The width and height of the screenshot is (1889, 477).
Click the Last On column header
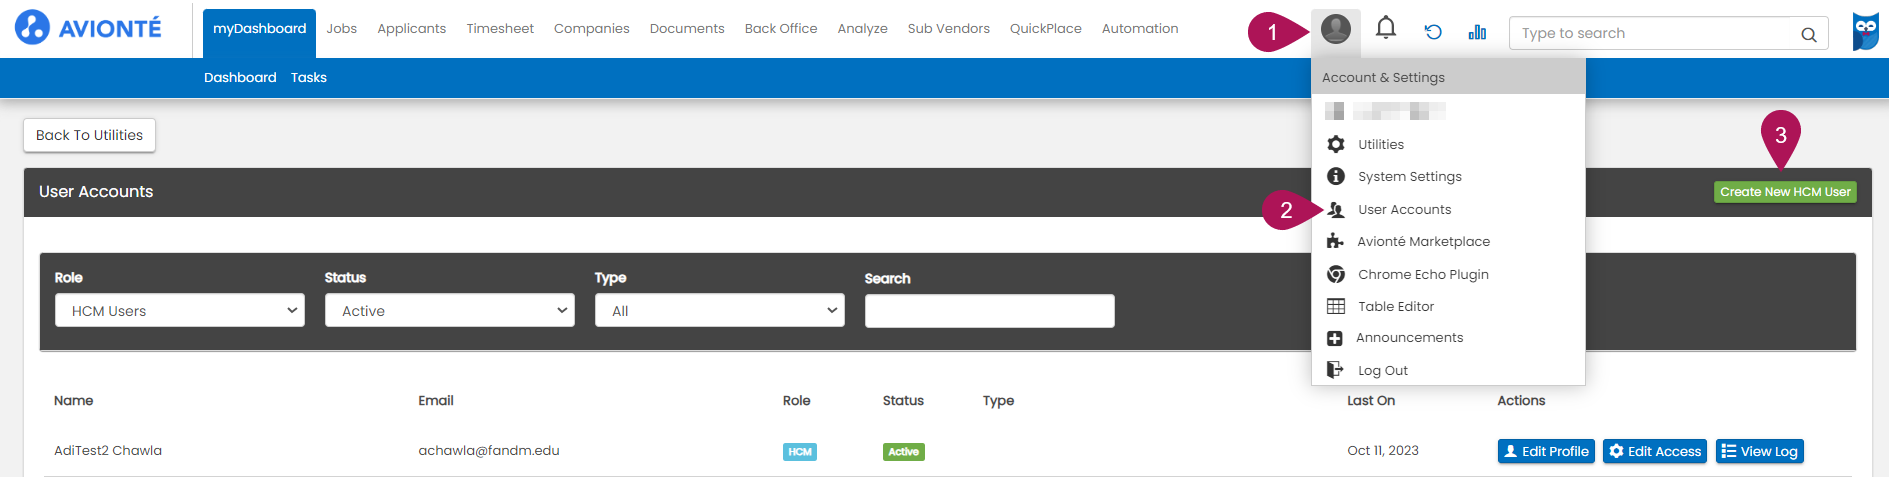[1371, 400]
